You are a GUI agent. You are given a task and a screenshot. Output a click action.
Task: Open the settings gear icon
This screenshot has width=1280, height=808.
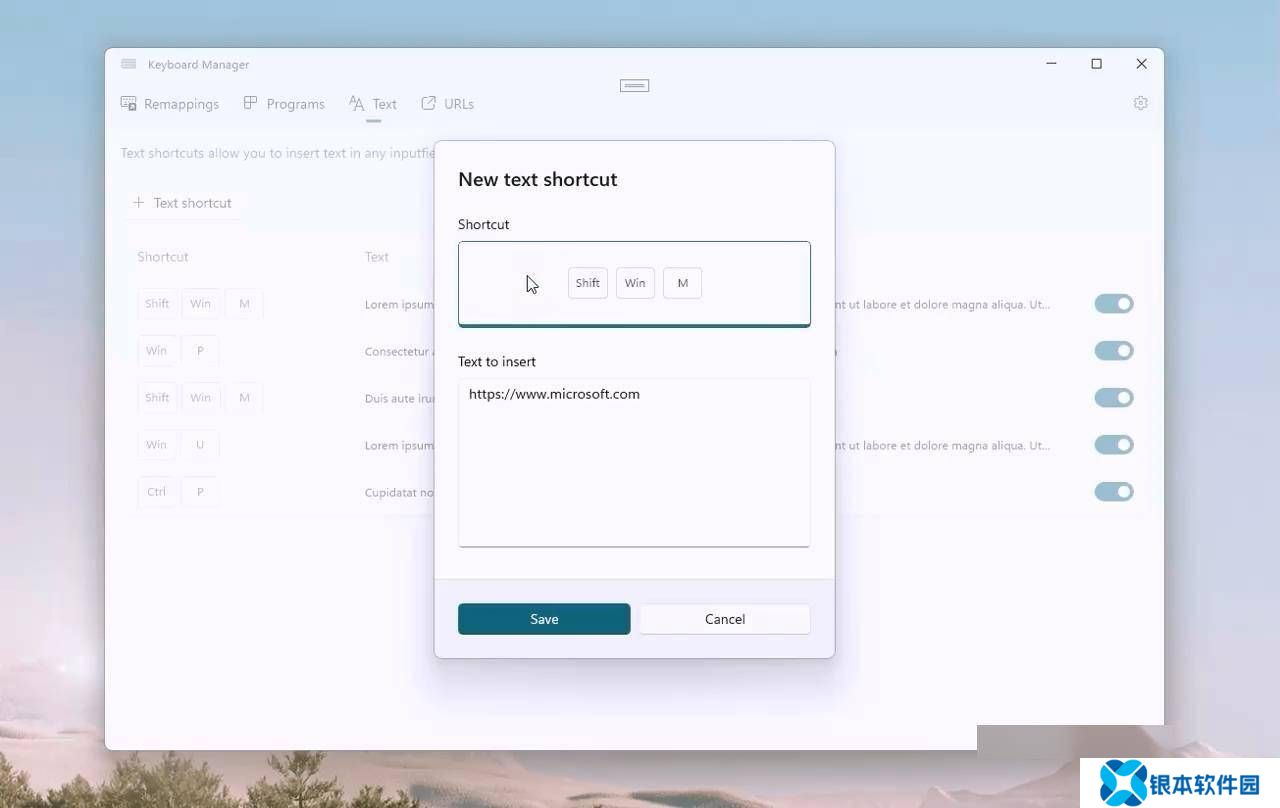(1140, 103)
